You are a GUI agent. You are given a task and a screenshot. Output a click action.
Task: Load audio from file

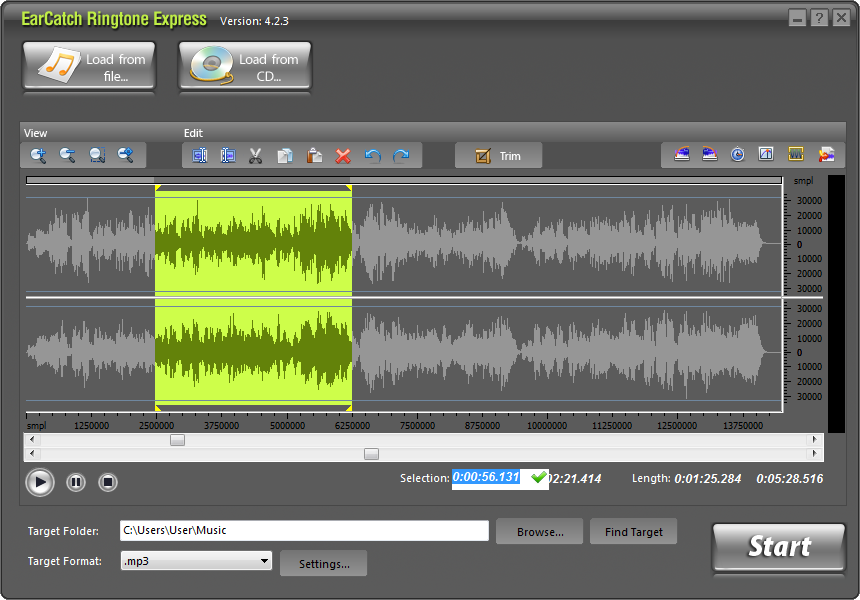pyautogui.click(x=89, y=65)
